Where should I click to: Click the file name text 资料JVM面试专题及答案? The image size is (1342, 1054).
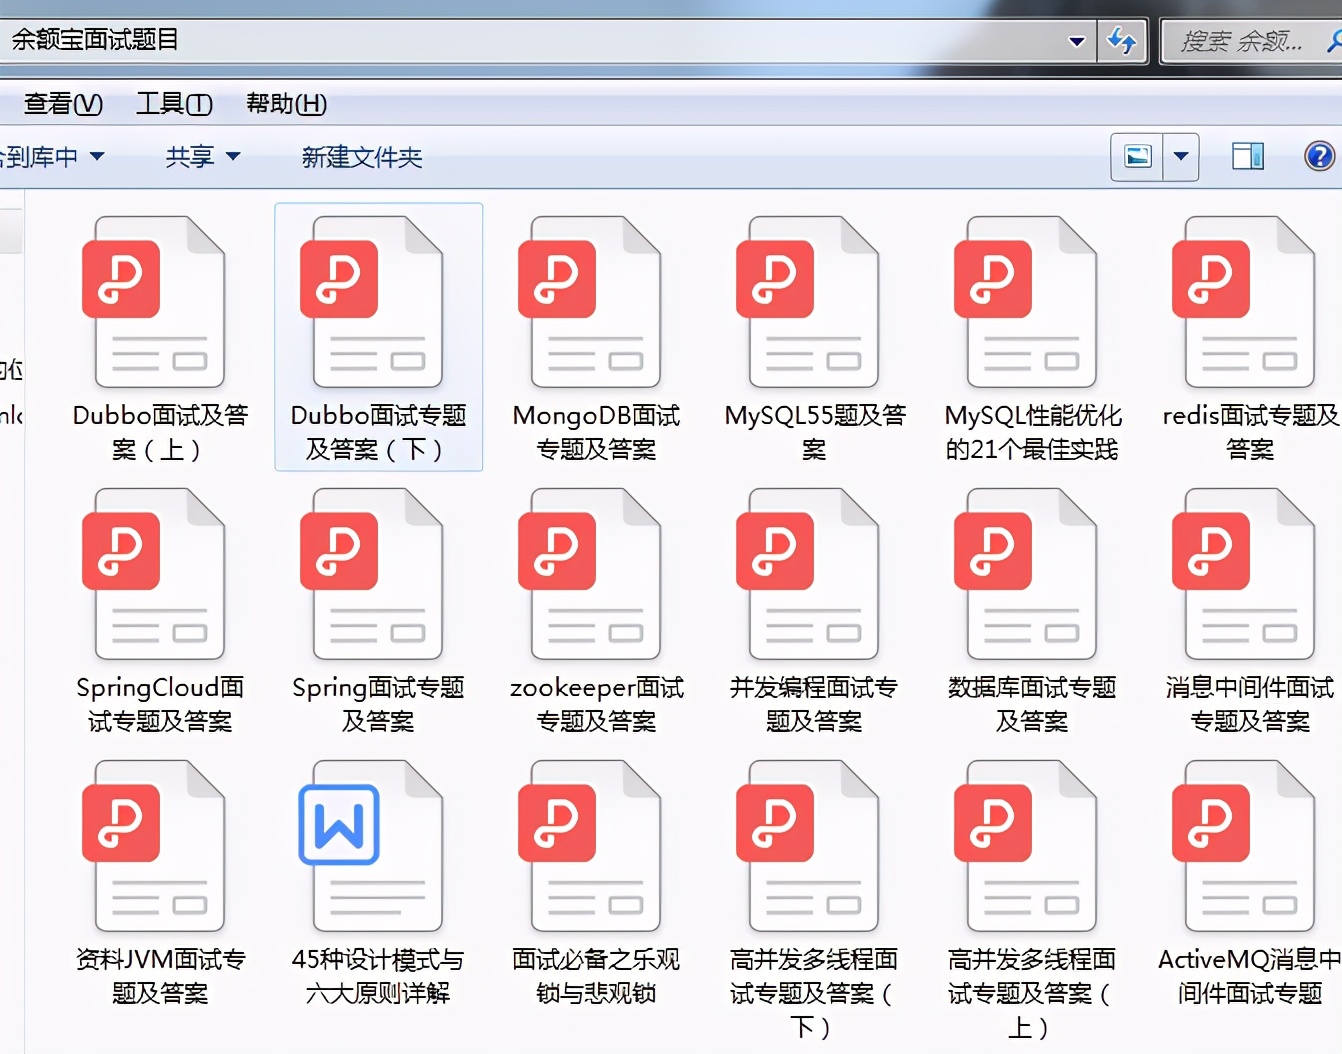160,976
